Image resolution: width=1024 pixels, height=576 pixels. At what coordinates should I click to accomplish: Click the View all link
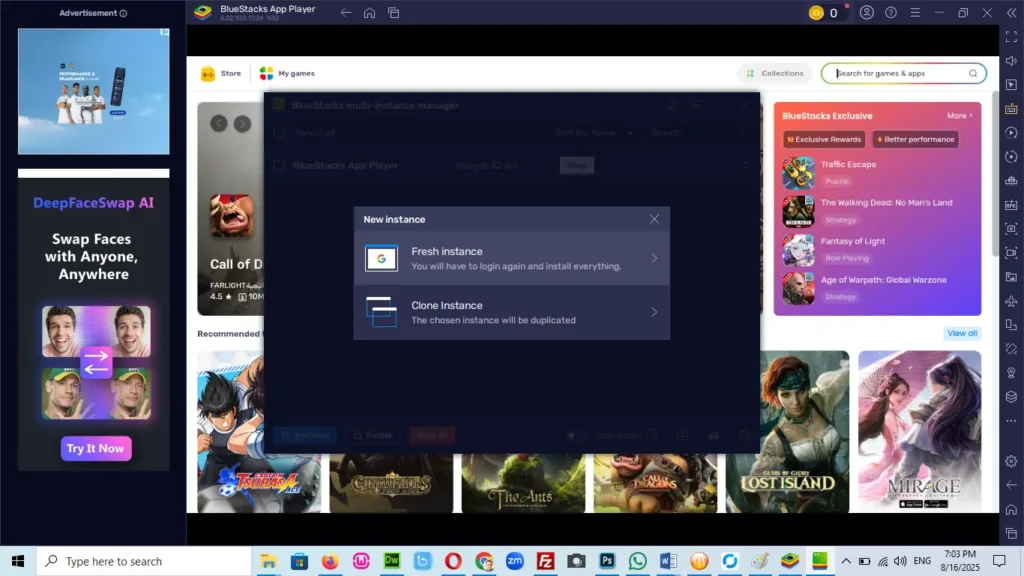point(962,333)
